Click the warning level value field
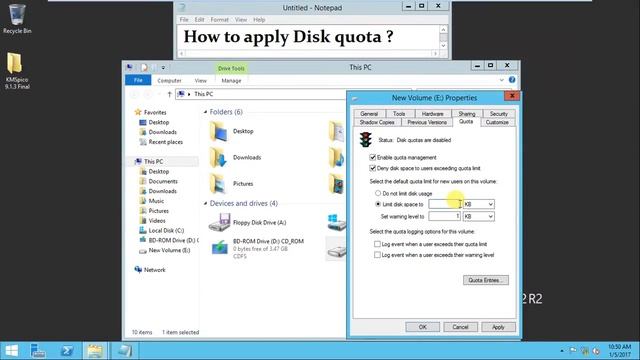Viewport: 640px width, 360px height. 444,216
